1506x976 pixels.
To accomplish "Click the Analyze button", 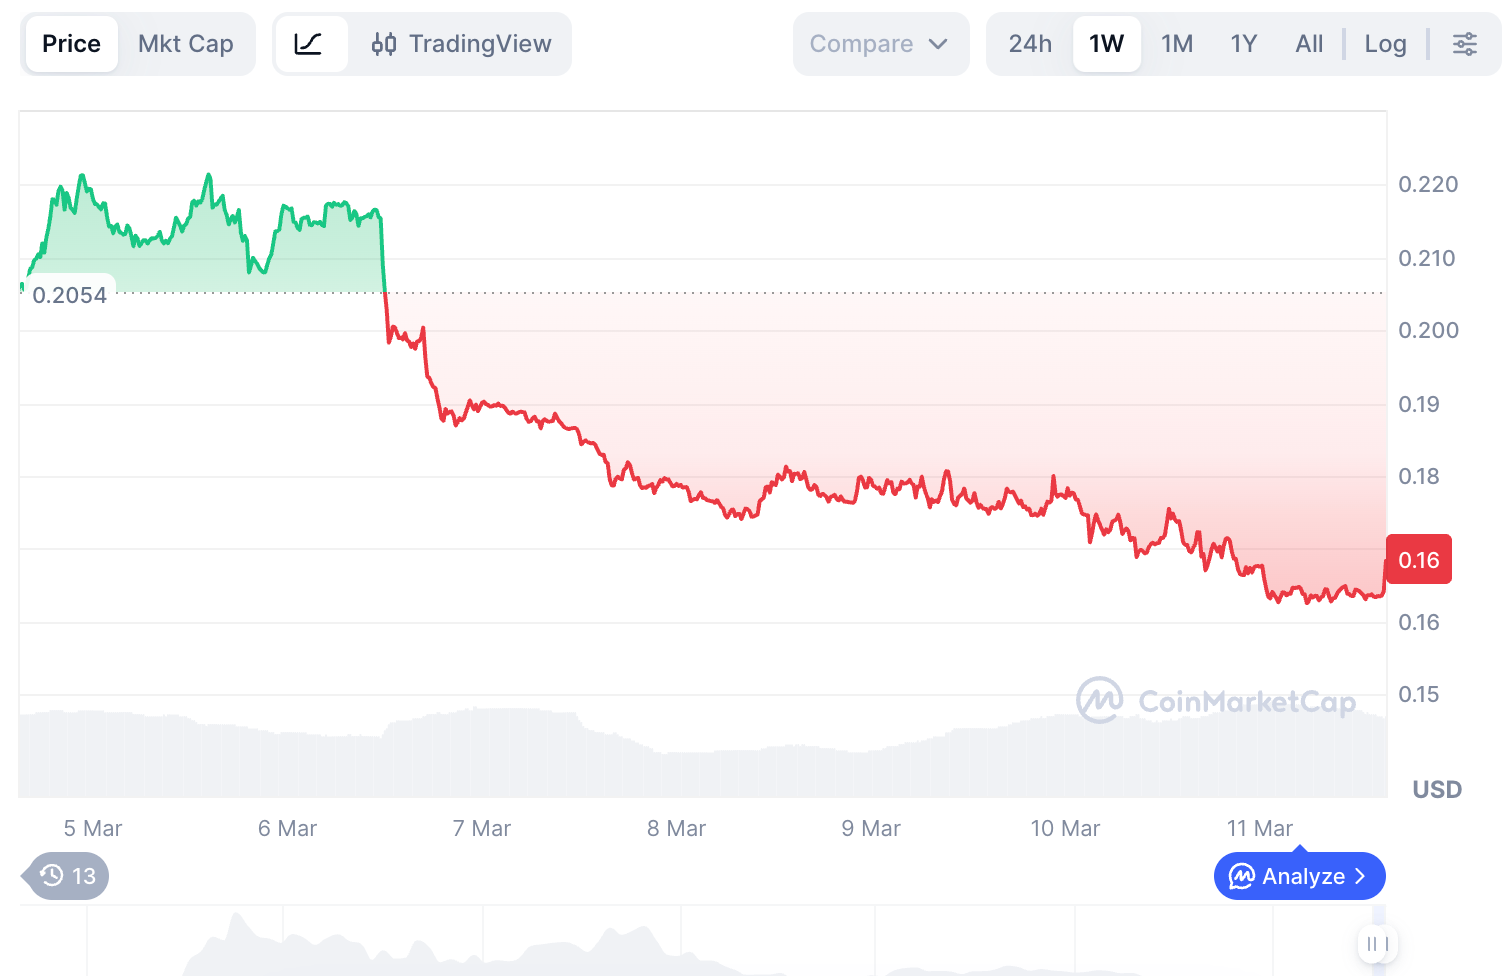I will click(1299, 876).
